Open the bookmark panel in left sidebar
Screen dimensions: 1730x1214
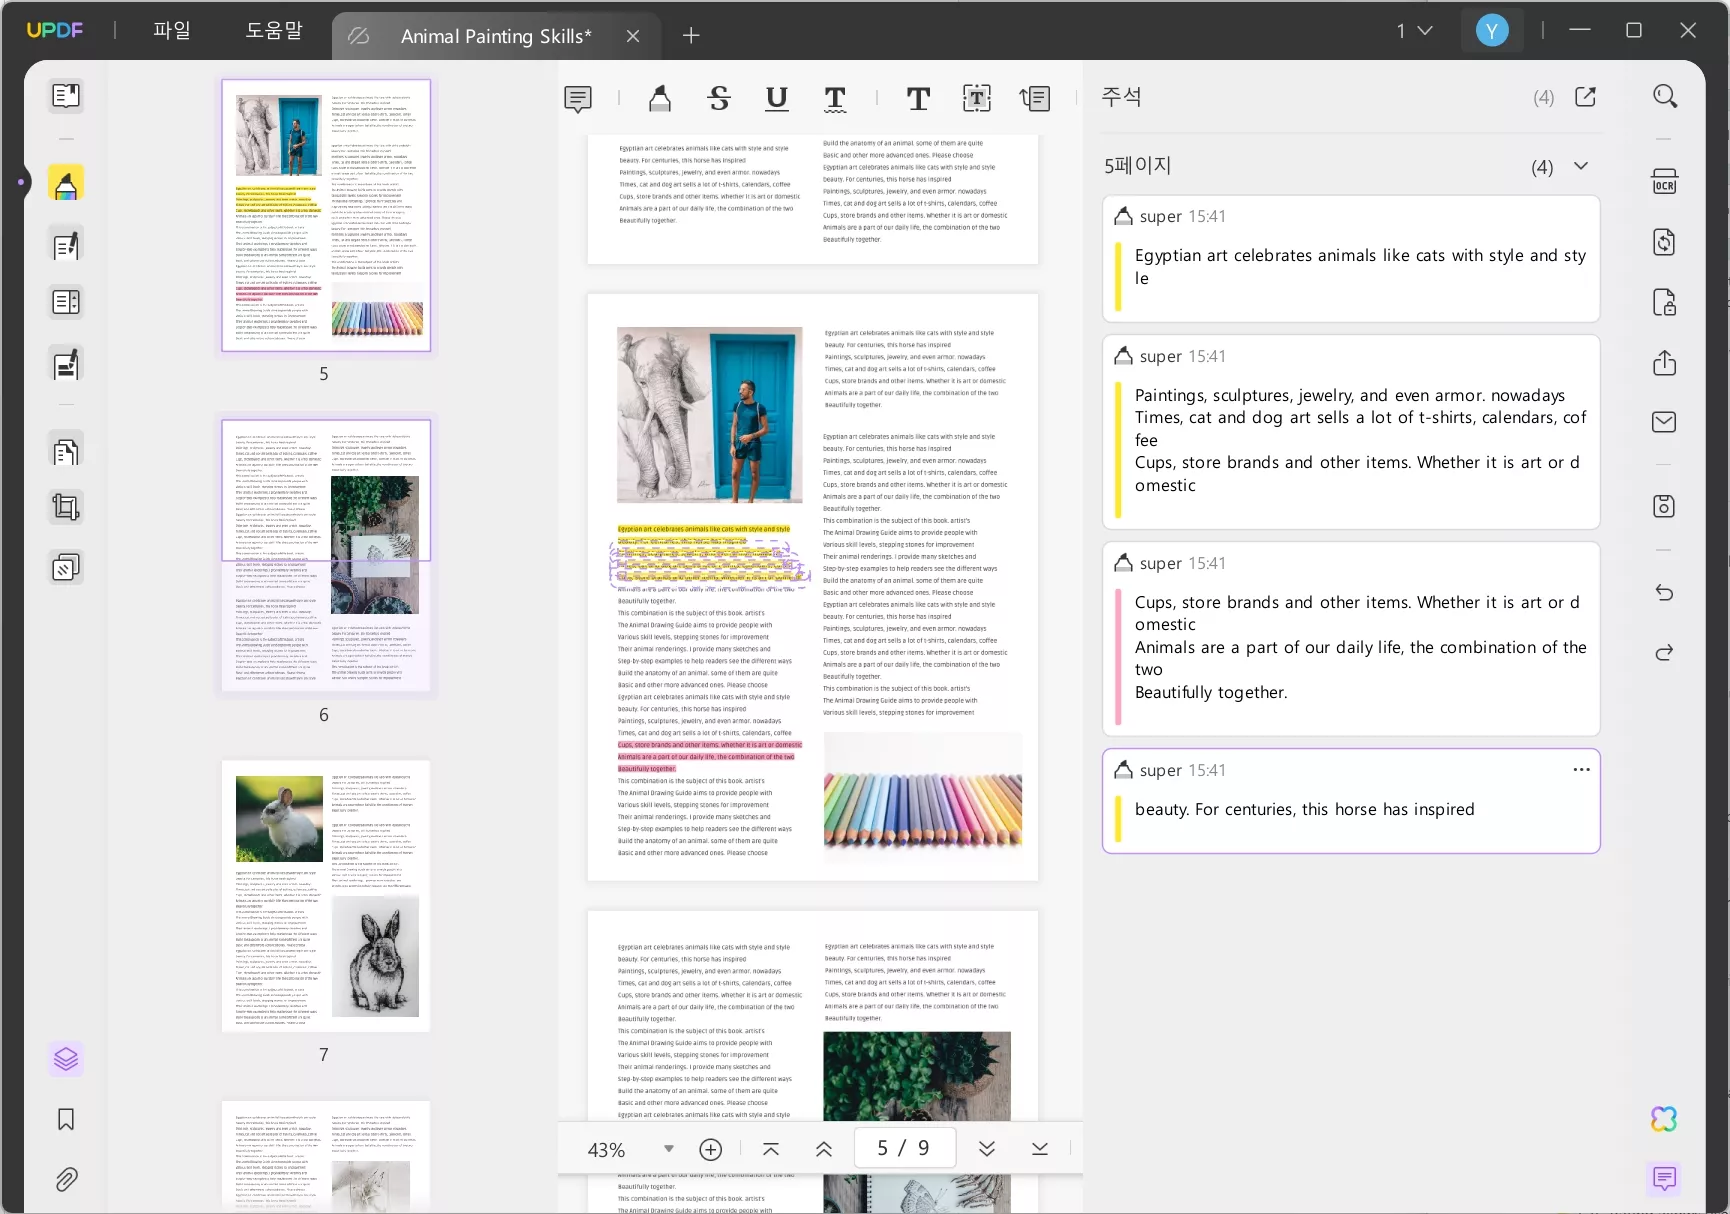click(x=66, y=1119)
